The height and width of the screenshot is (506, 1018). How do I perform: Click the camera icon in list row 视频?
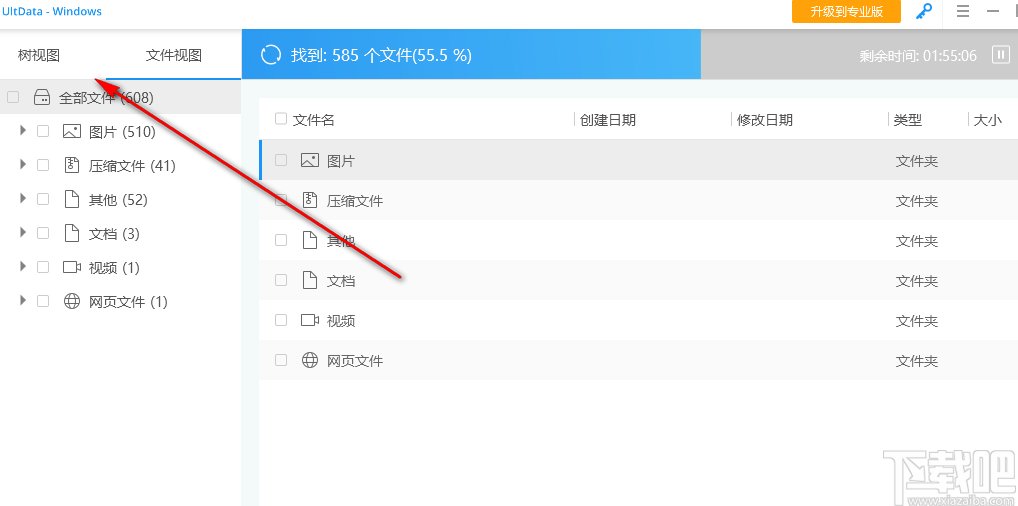[x=310, y=320]
